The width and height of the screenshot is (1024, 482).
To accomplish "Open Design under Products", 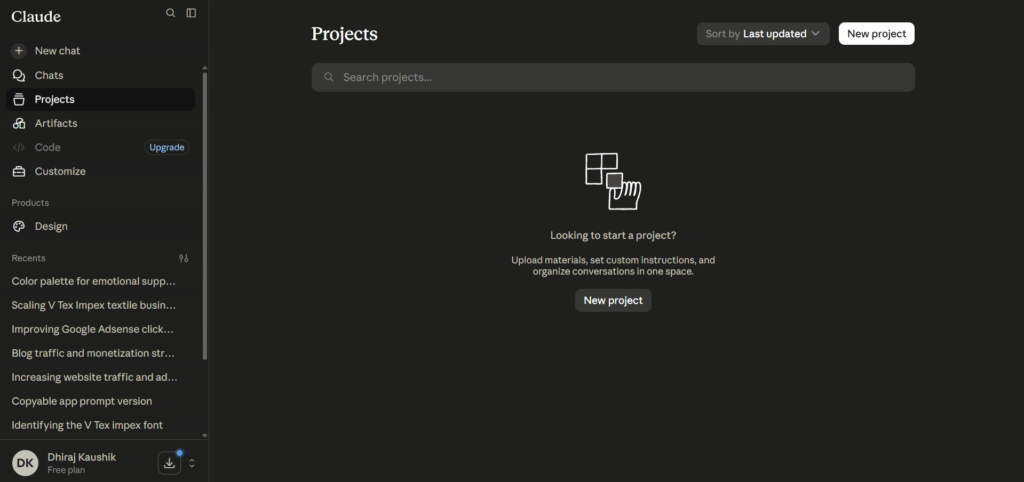I will [101, 226].
